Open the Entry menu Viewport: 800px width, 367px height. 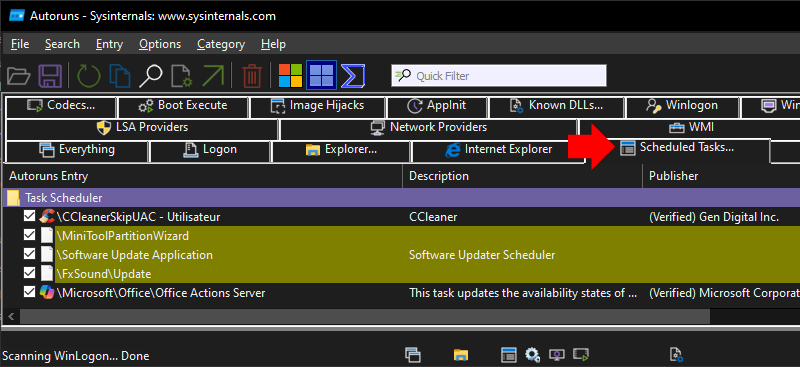(x=109, y=44)
